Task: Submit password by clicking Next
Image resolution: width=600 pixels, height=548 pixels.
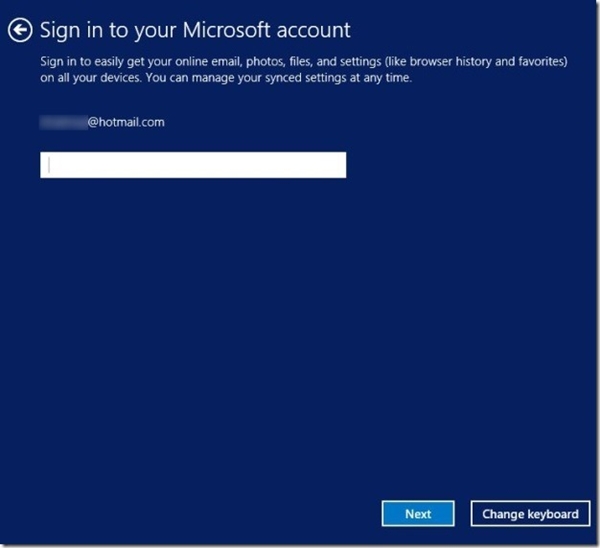Action: tap(418, 514)
